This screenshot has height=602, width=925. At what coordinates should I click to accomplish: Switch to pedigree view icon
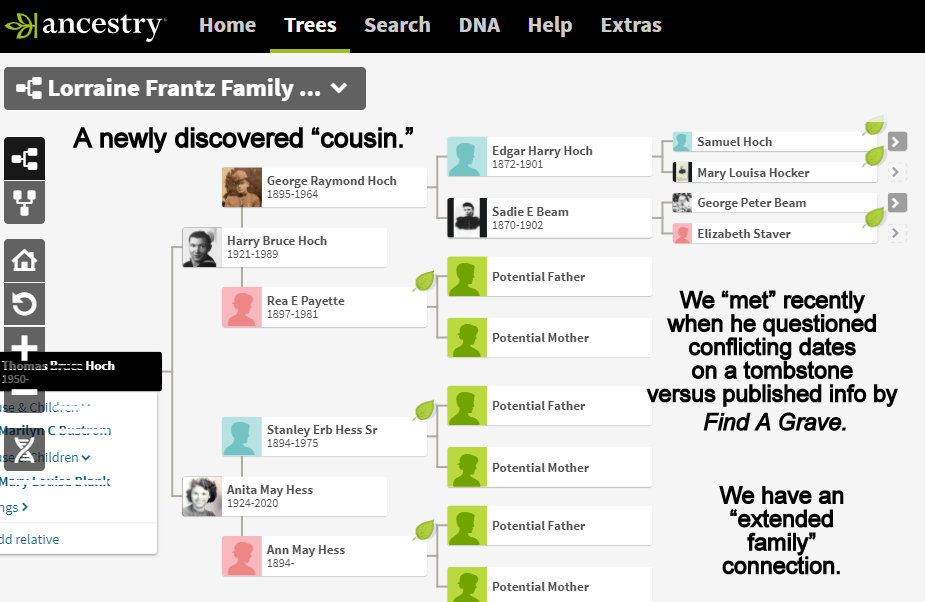click(24, 158)
